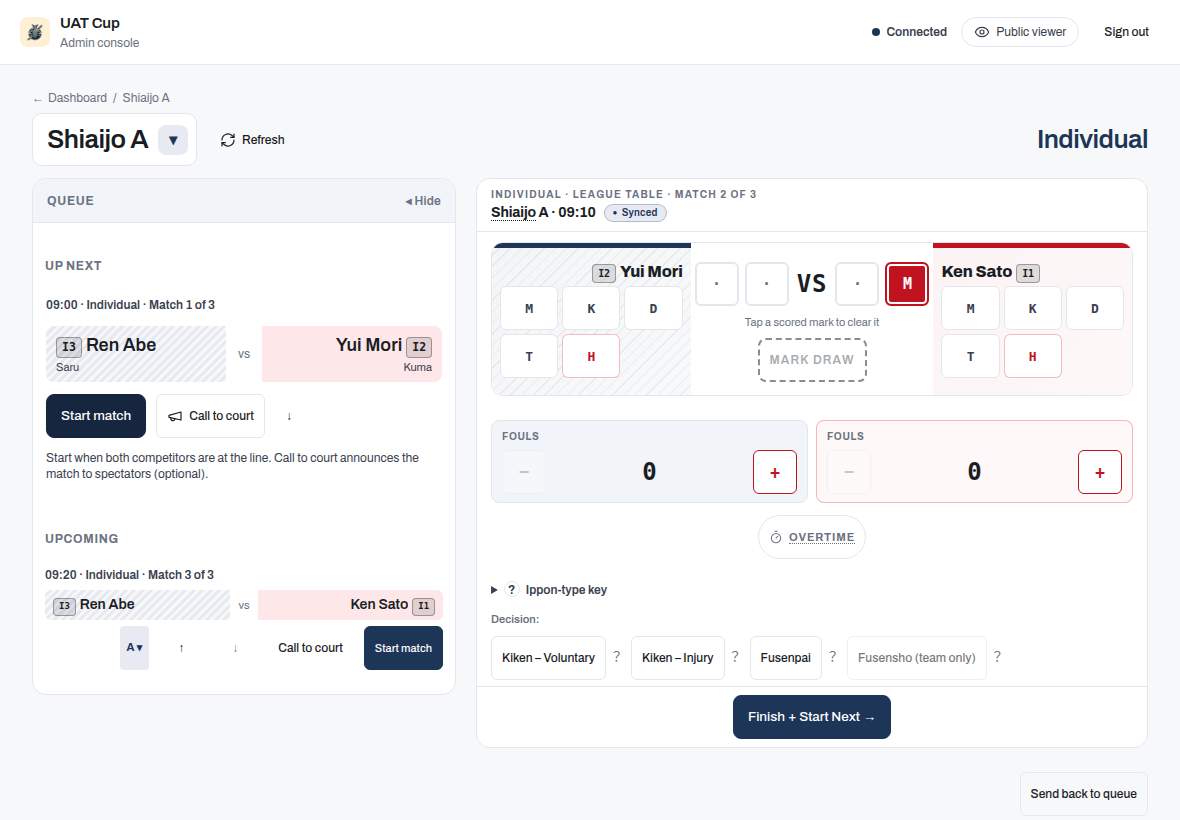Clear the red scored M mark

coord(907,284)
